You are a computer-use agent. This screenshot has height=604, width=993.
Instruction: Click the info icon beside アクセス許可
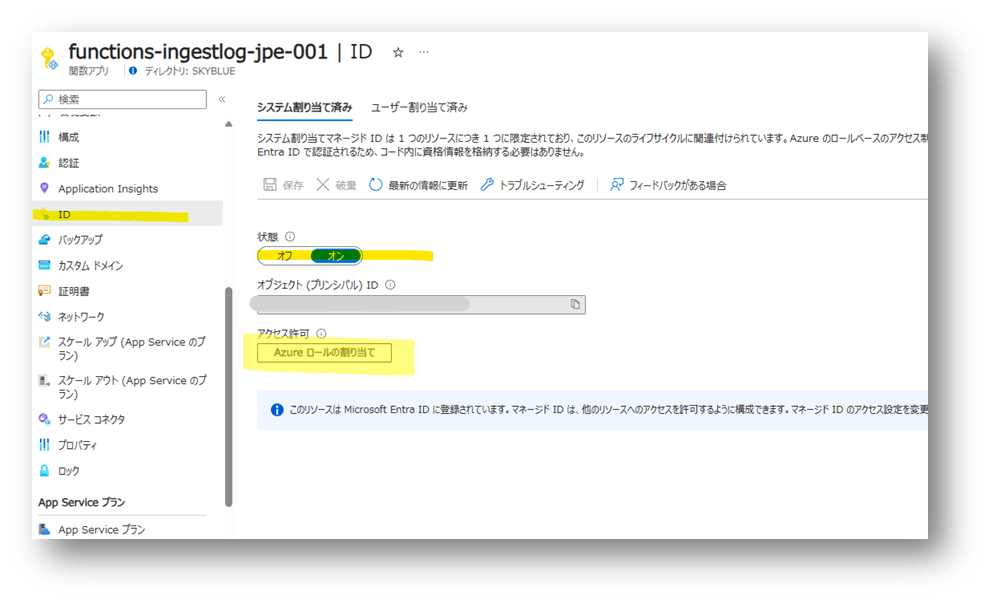coord(321,333)
